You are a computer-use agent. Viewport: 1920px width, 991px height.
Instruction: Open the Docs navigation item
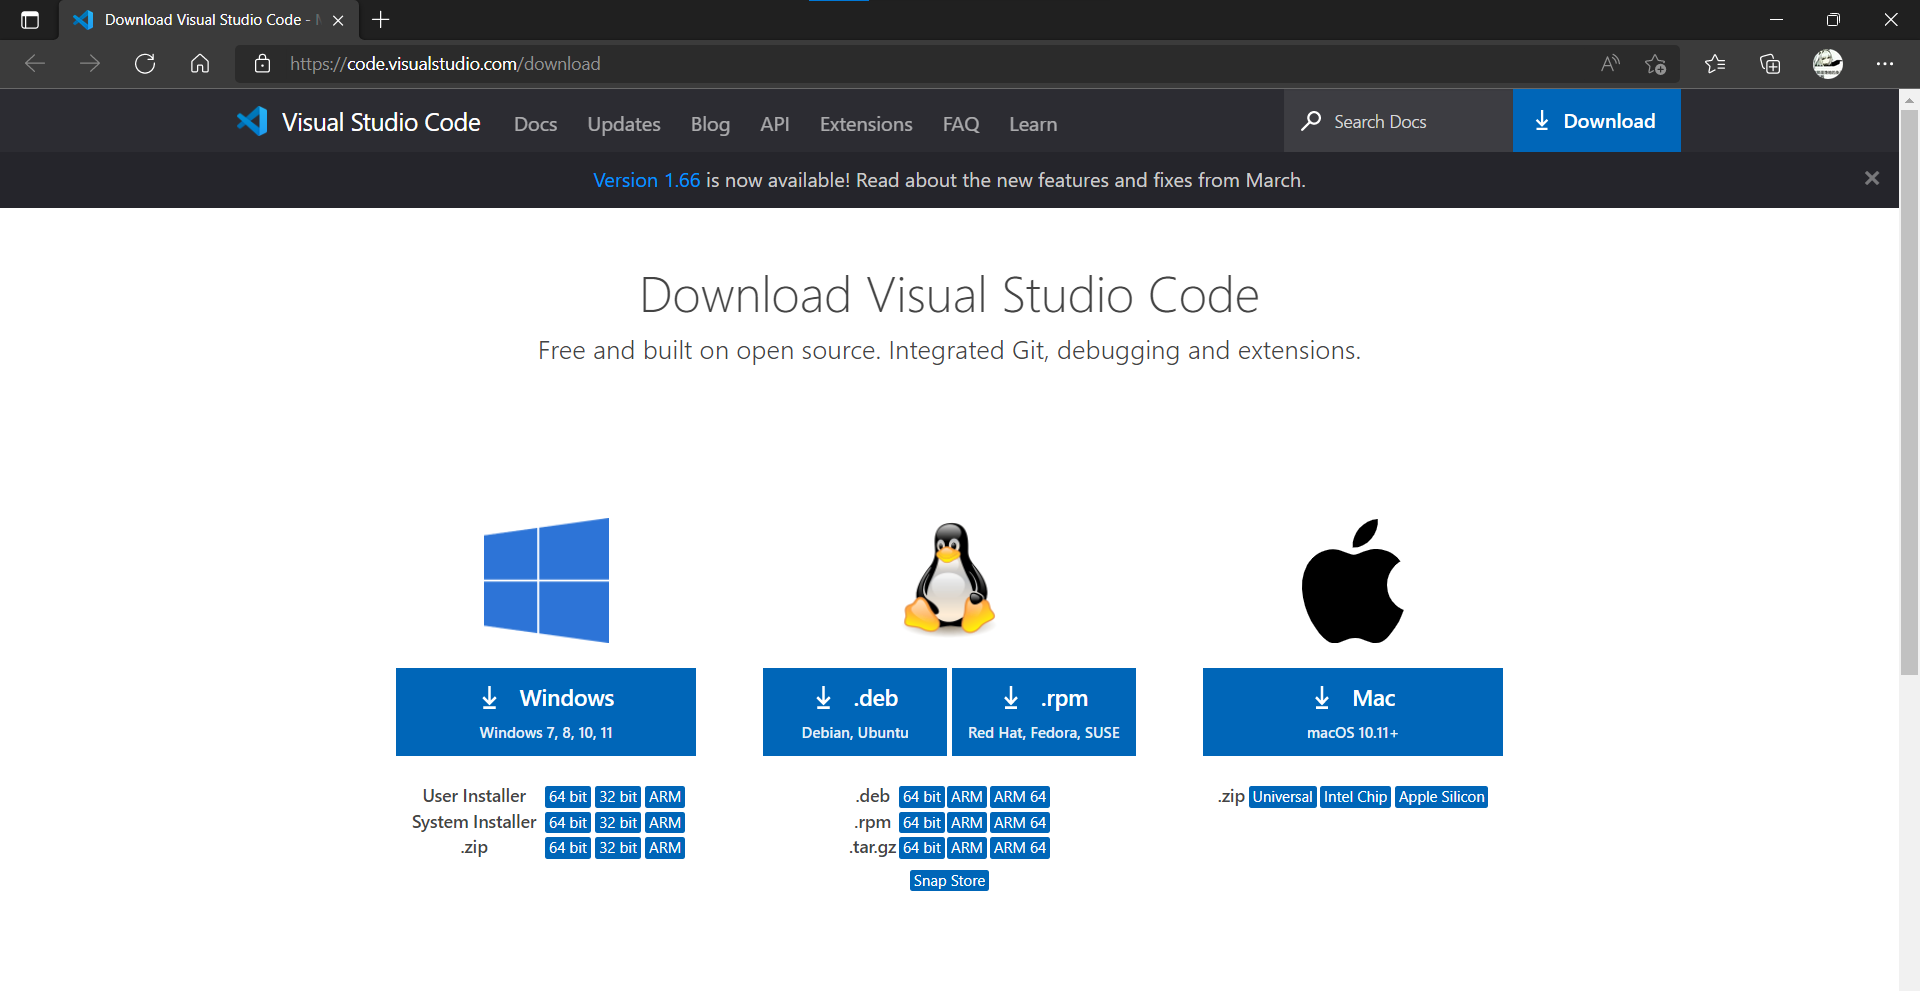click(535, 124)
